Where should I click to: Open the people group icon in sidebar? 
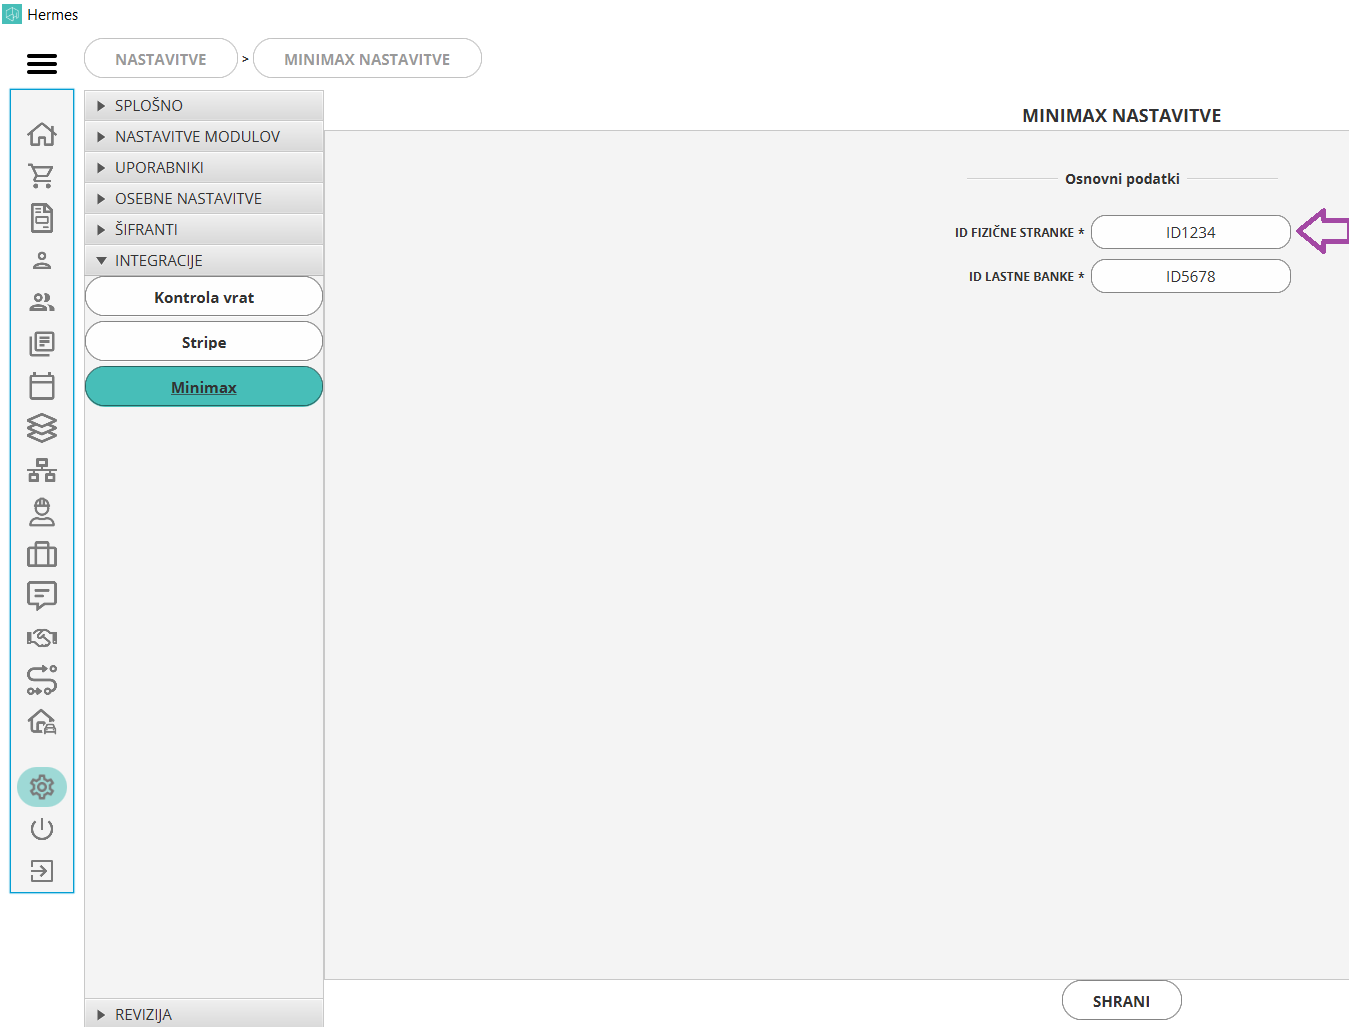[42, 302]
